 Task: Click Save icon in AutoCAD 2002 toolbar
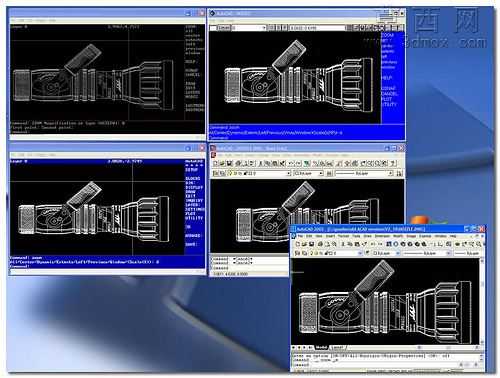pos(312,244)
